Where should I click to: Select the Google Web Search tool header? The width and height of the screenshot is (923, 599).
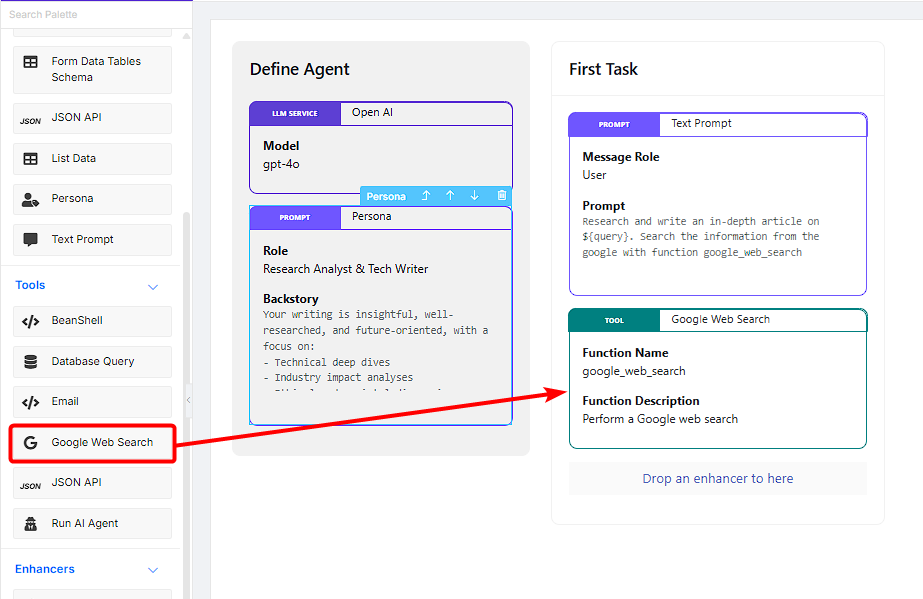pyautogui.click(x=718, y=320)
